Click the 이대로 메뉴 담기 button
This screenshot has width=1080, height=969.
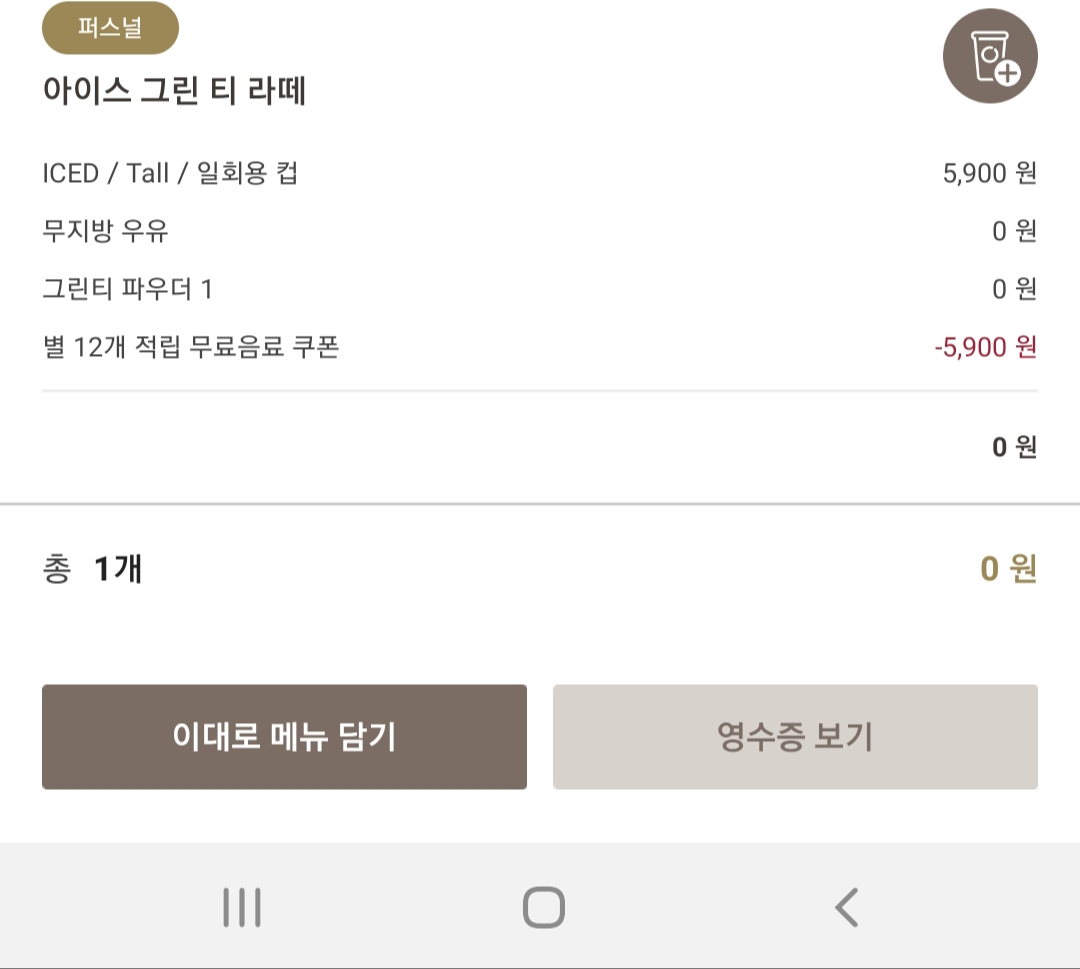pyautogui.click(x=284, y=737)
